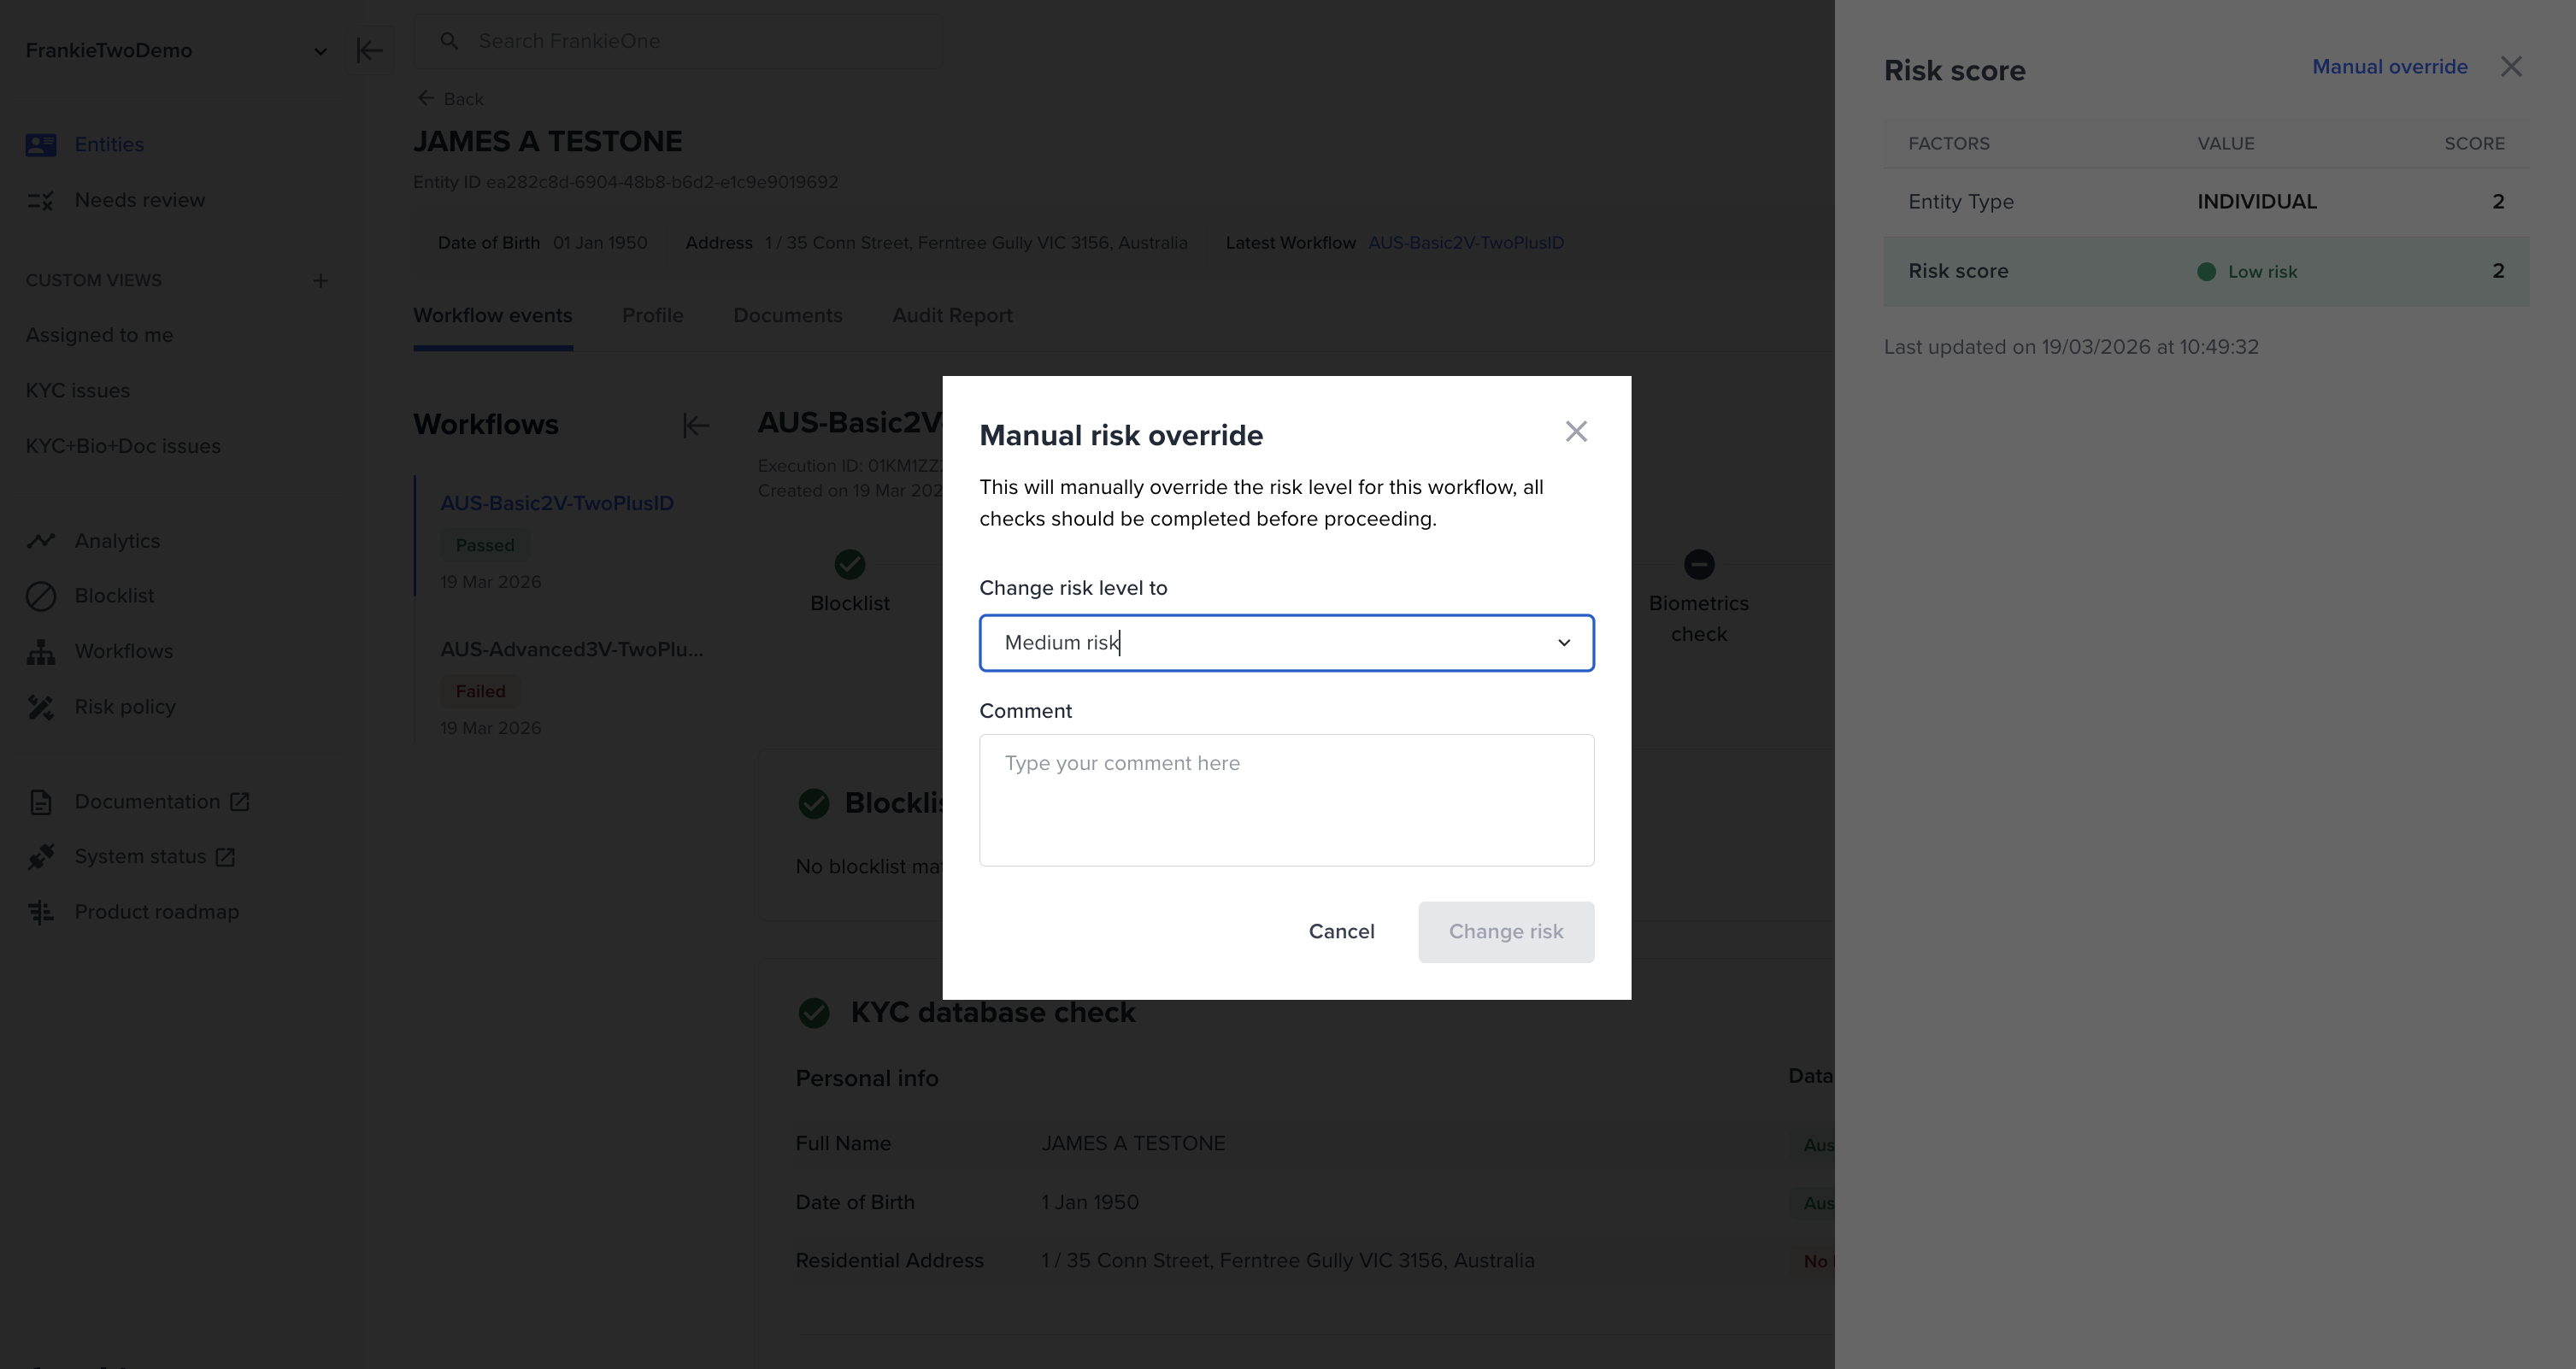Switch to the Audit Report tab
This screenshot has height=1369, width=2576.
click(951, 316)
